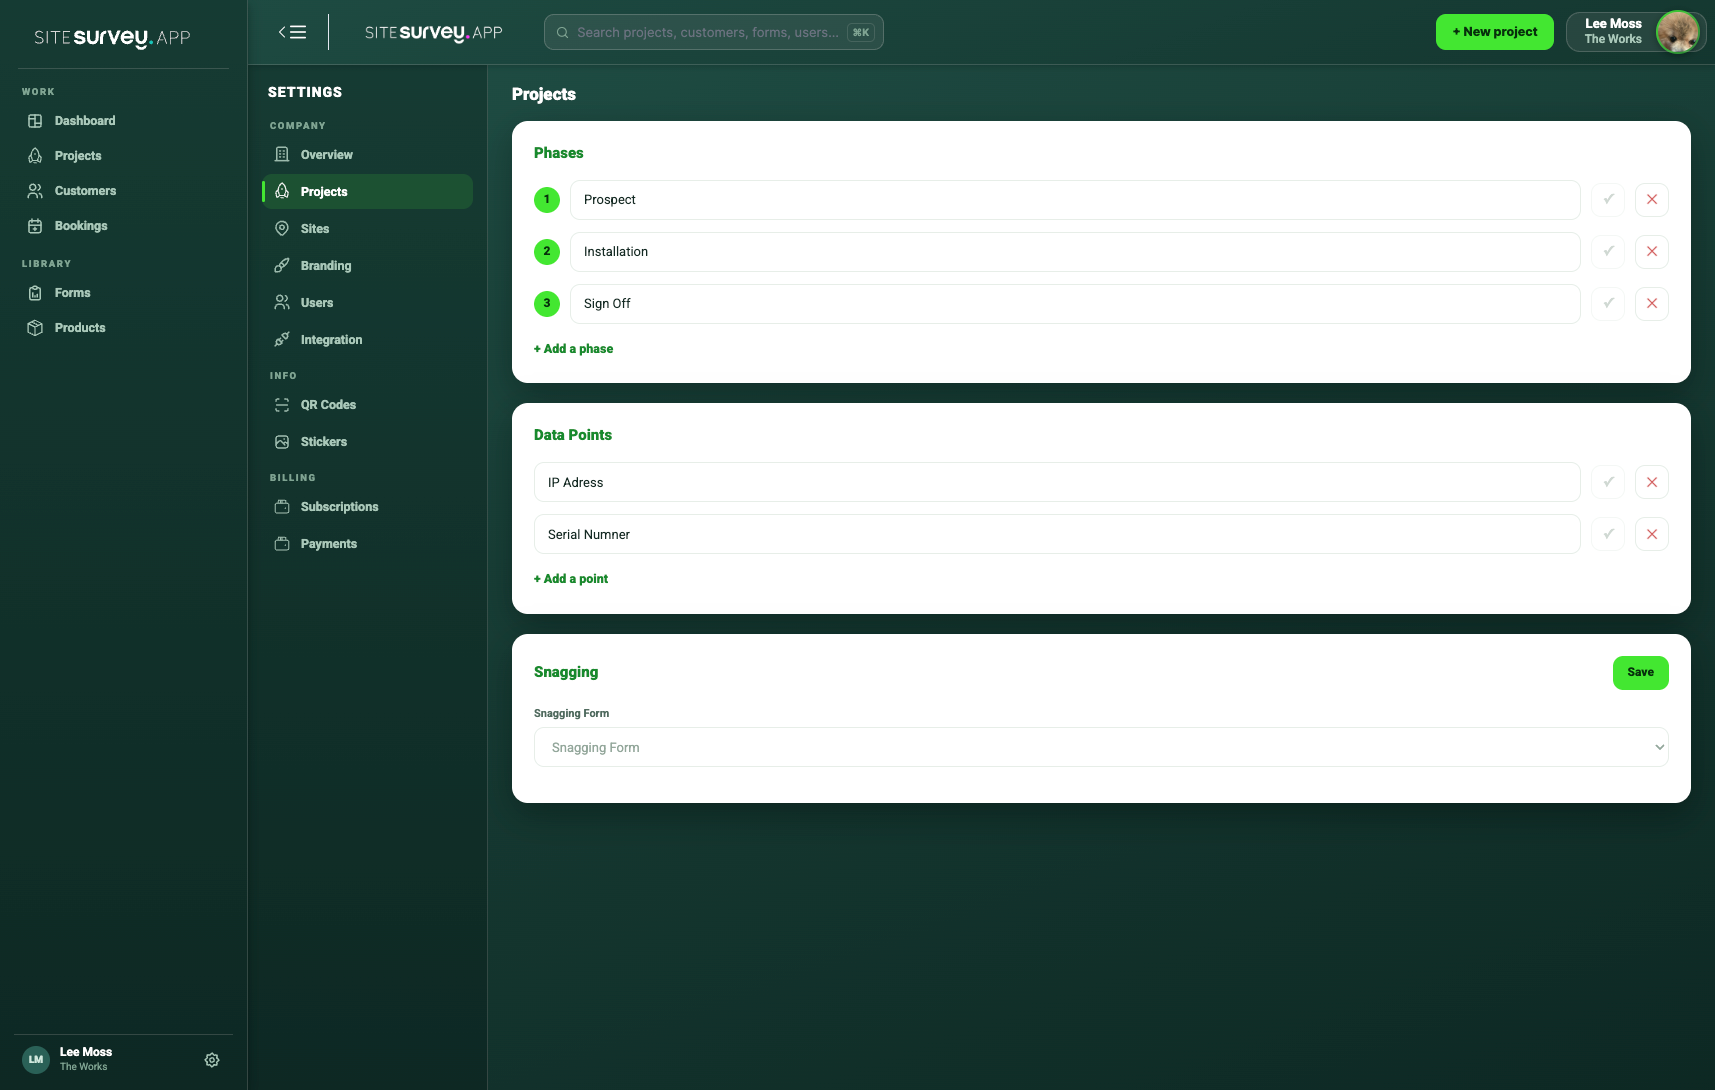The image size is (1715, 1090).
Task: Delete the IP Adress data point
Action: pos(1652,482)
